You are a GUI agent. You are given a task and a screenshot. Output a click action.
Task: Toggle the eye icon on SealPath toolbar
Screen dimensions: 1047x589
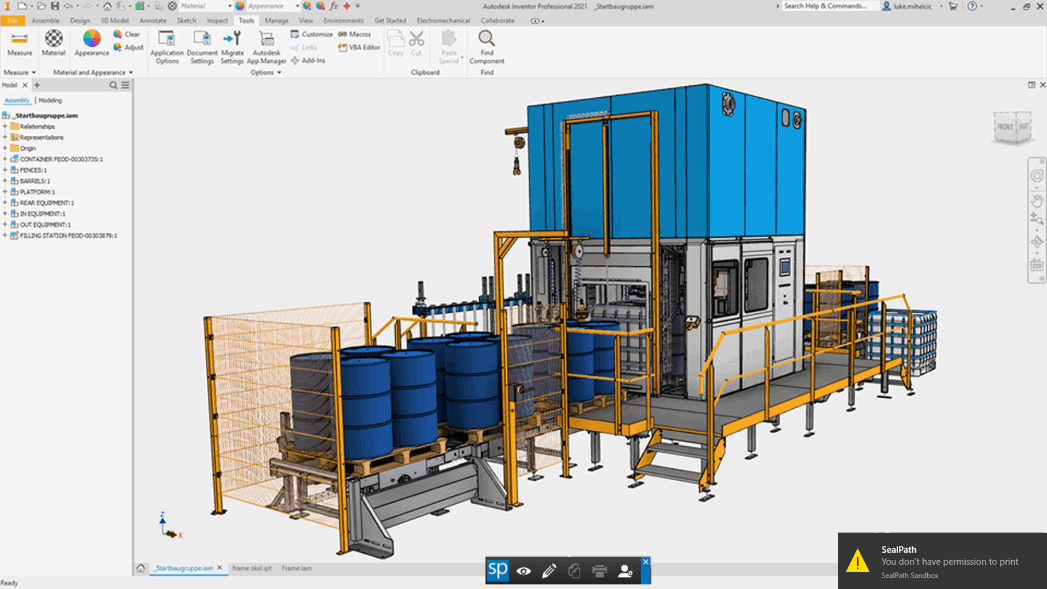[x=524, y=570]
